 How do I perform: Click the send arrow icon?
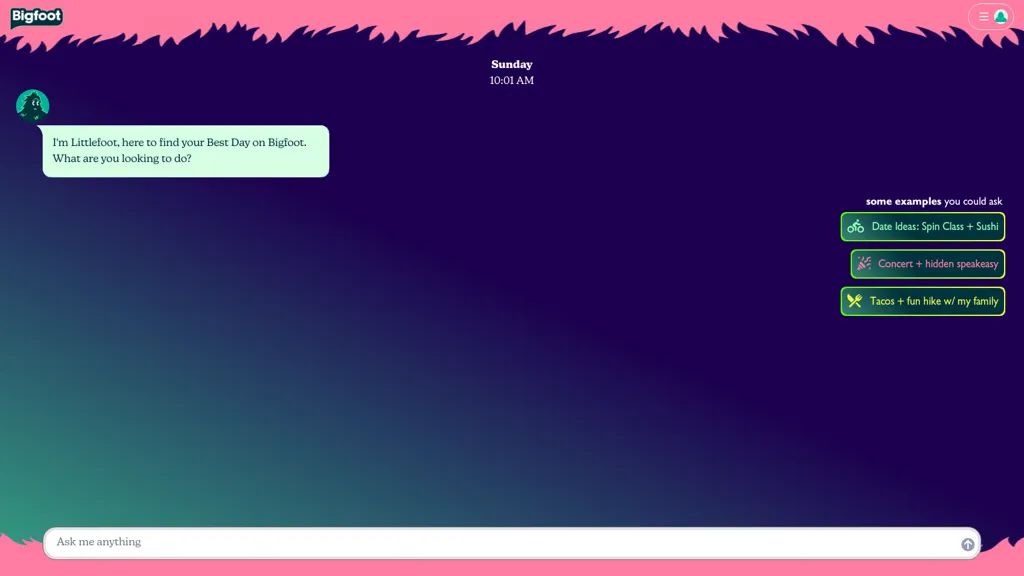[967, 544]
